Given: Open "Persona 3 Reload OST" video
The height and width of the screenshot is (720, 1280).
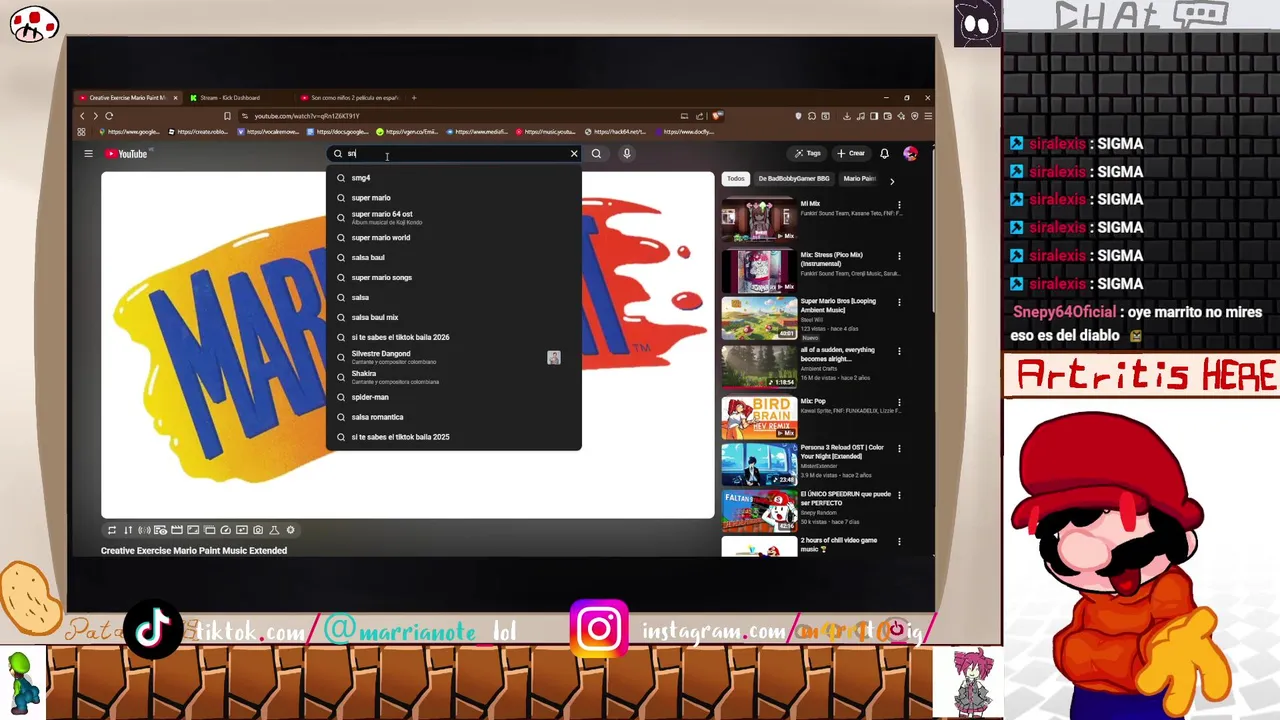Looking at the screenshot, I should click(759, 465).
